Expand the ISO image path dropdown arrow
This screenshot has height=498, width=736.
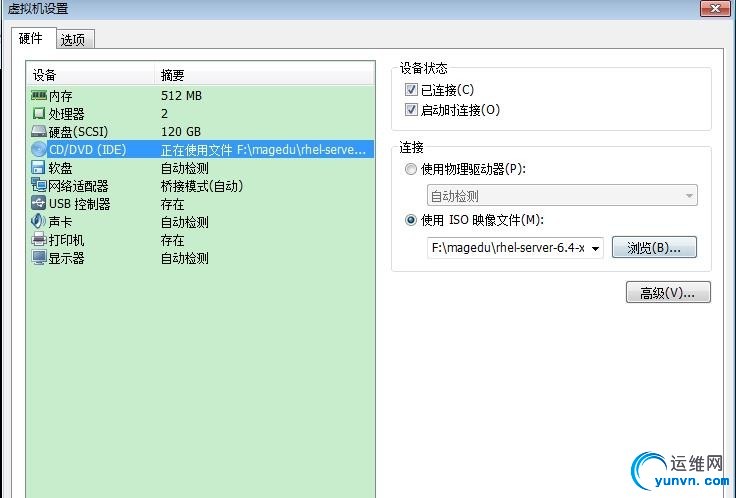coord(595,248)
